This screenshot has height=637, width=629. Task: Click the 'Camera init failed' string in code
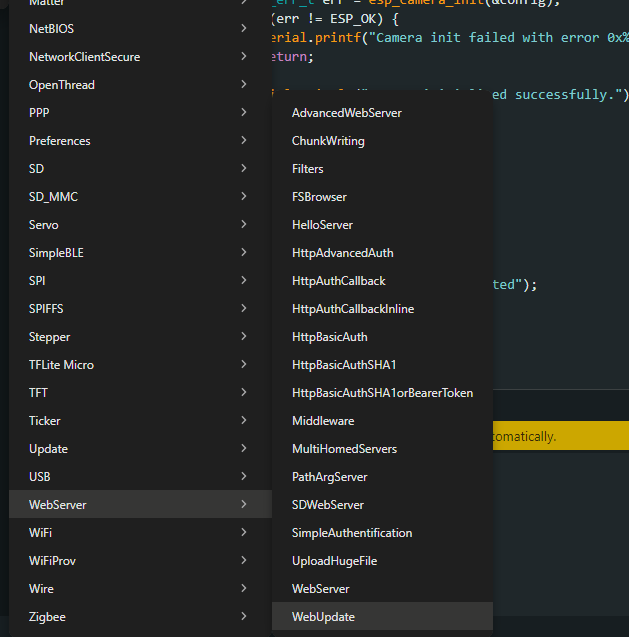click(x=499, y=37)
